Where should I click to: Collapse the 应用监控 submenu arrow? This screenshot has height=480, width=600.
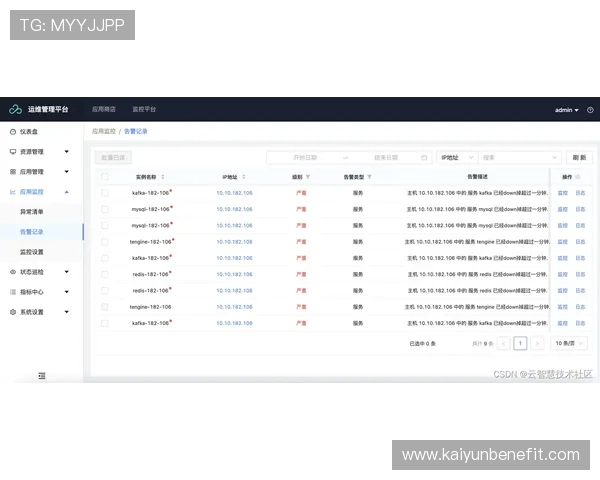point(67,192)
